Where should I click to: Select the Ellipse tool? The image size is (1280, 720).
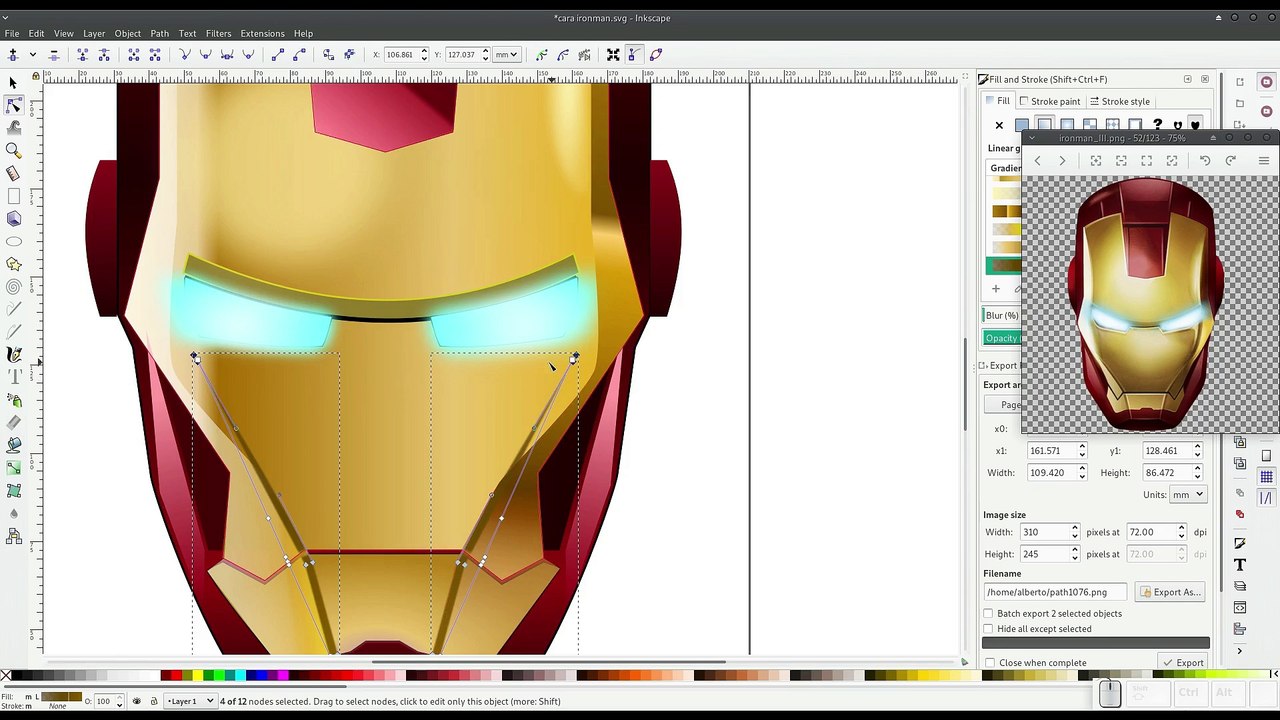click(x=13, y=242)
